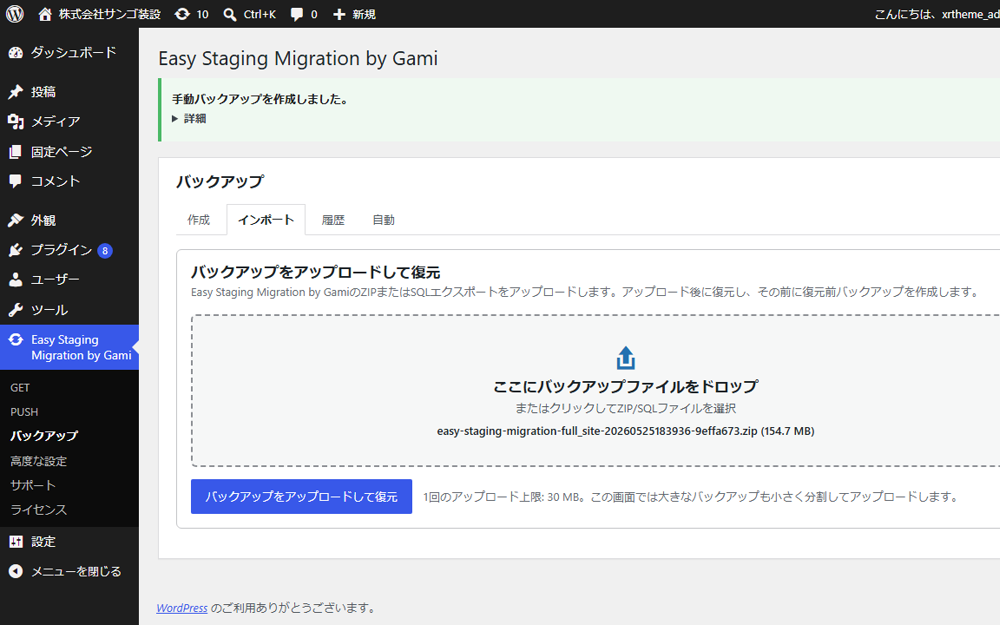
Task: Select the インポート tab
Action: coord(266,220)
